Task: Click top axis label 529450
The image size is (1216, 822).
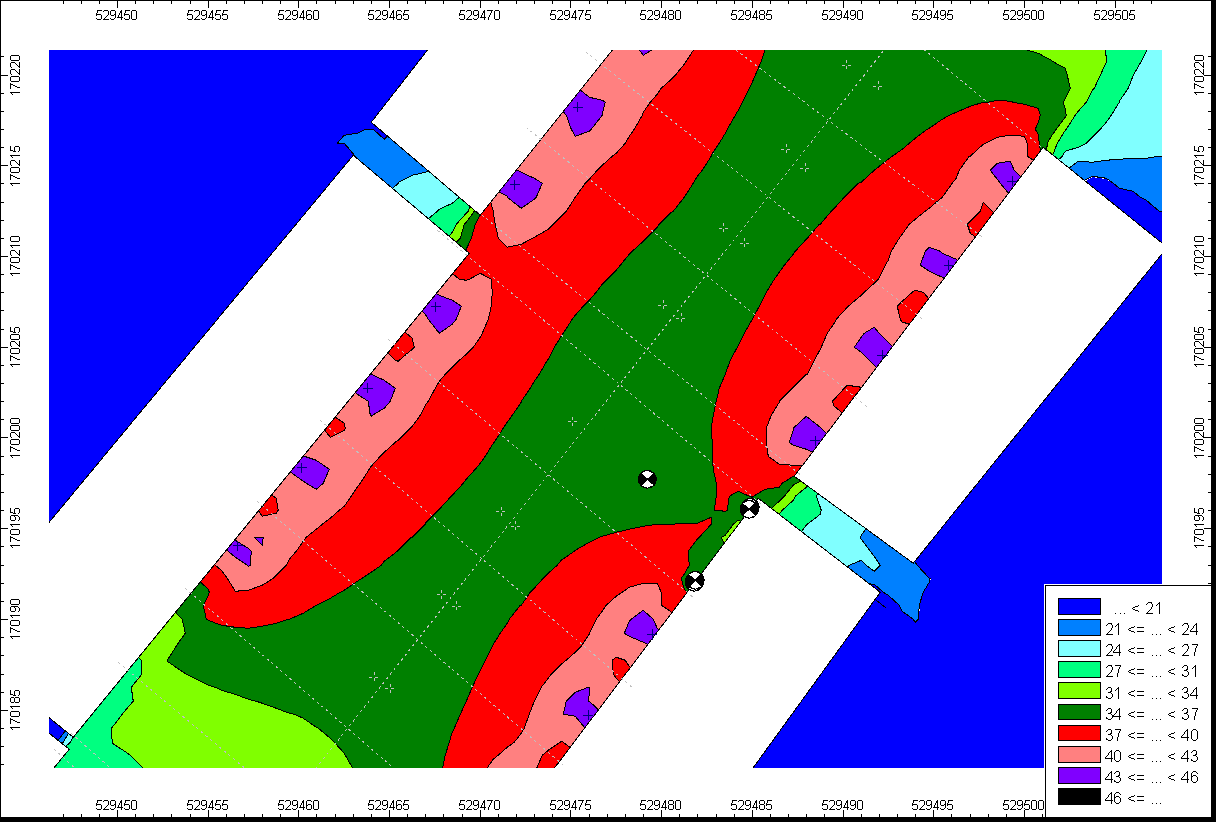Action: 117,16
